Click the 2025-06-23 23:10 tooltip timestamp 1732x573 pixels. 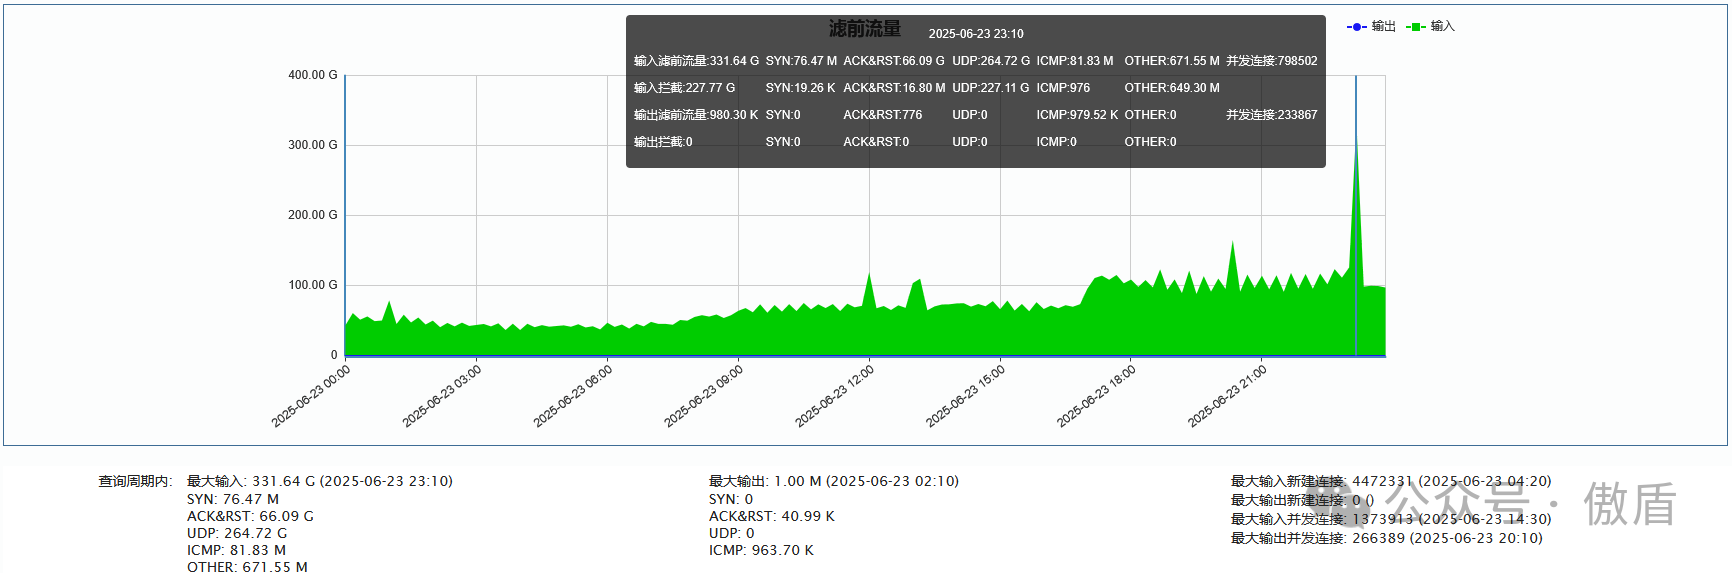tap(976, 34)
